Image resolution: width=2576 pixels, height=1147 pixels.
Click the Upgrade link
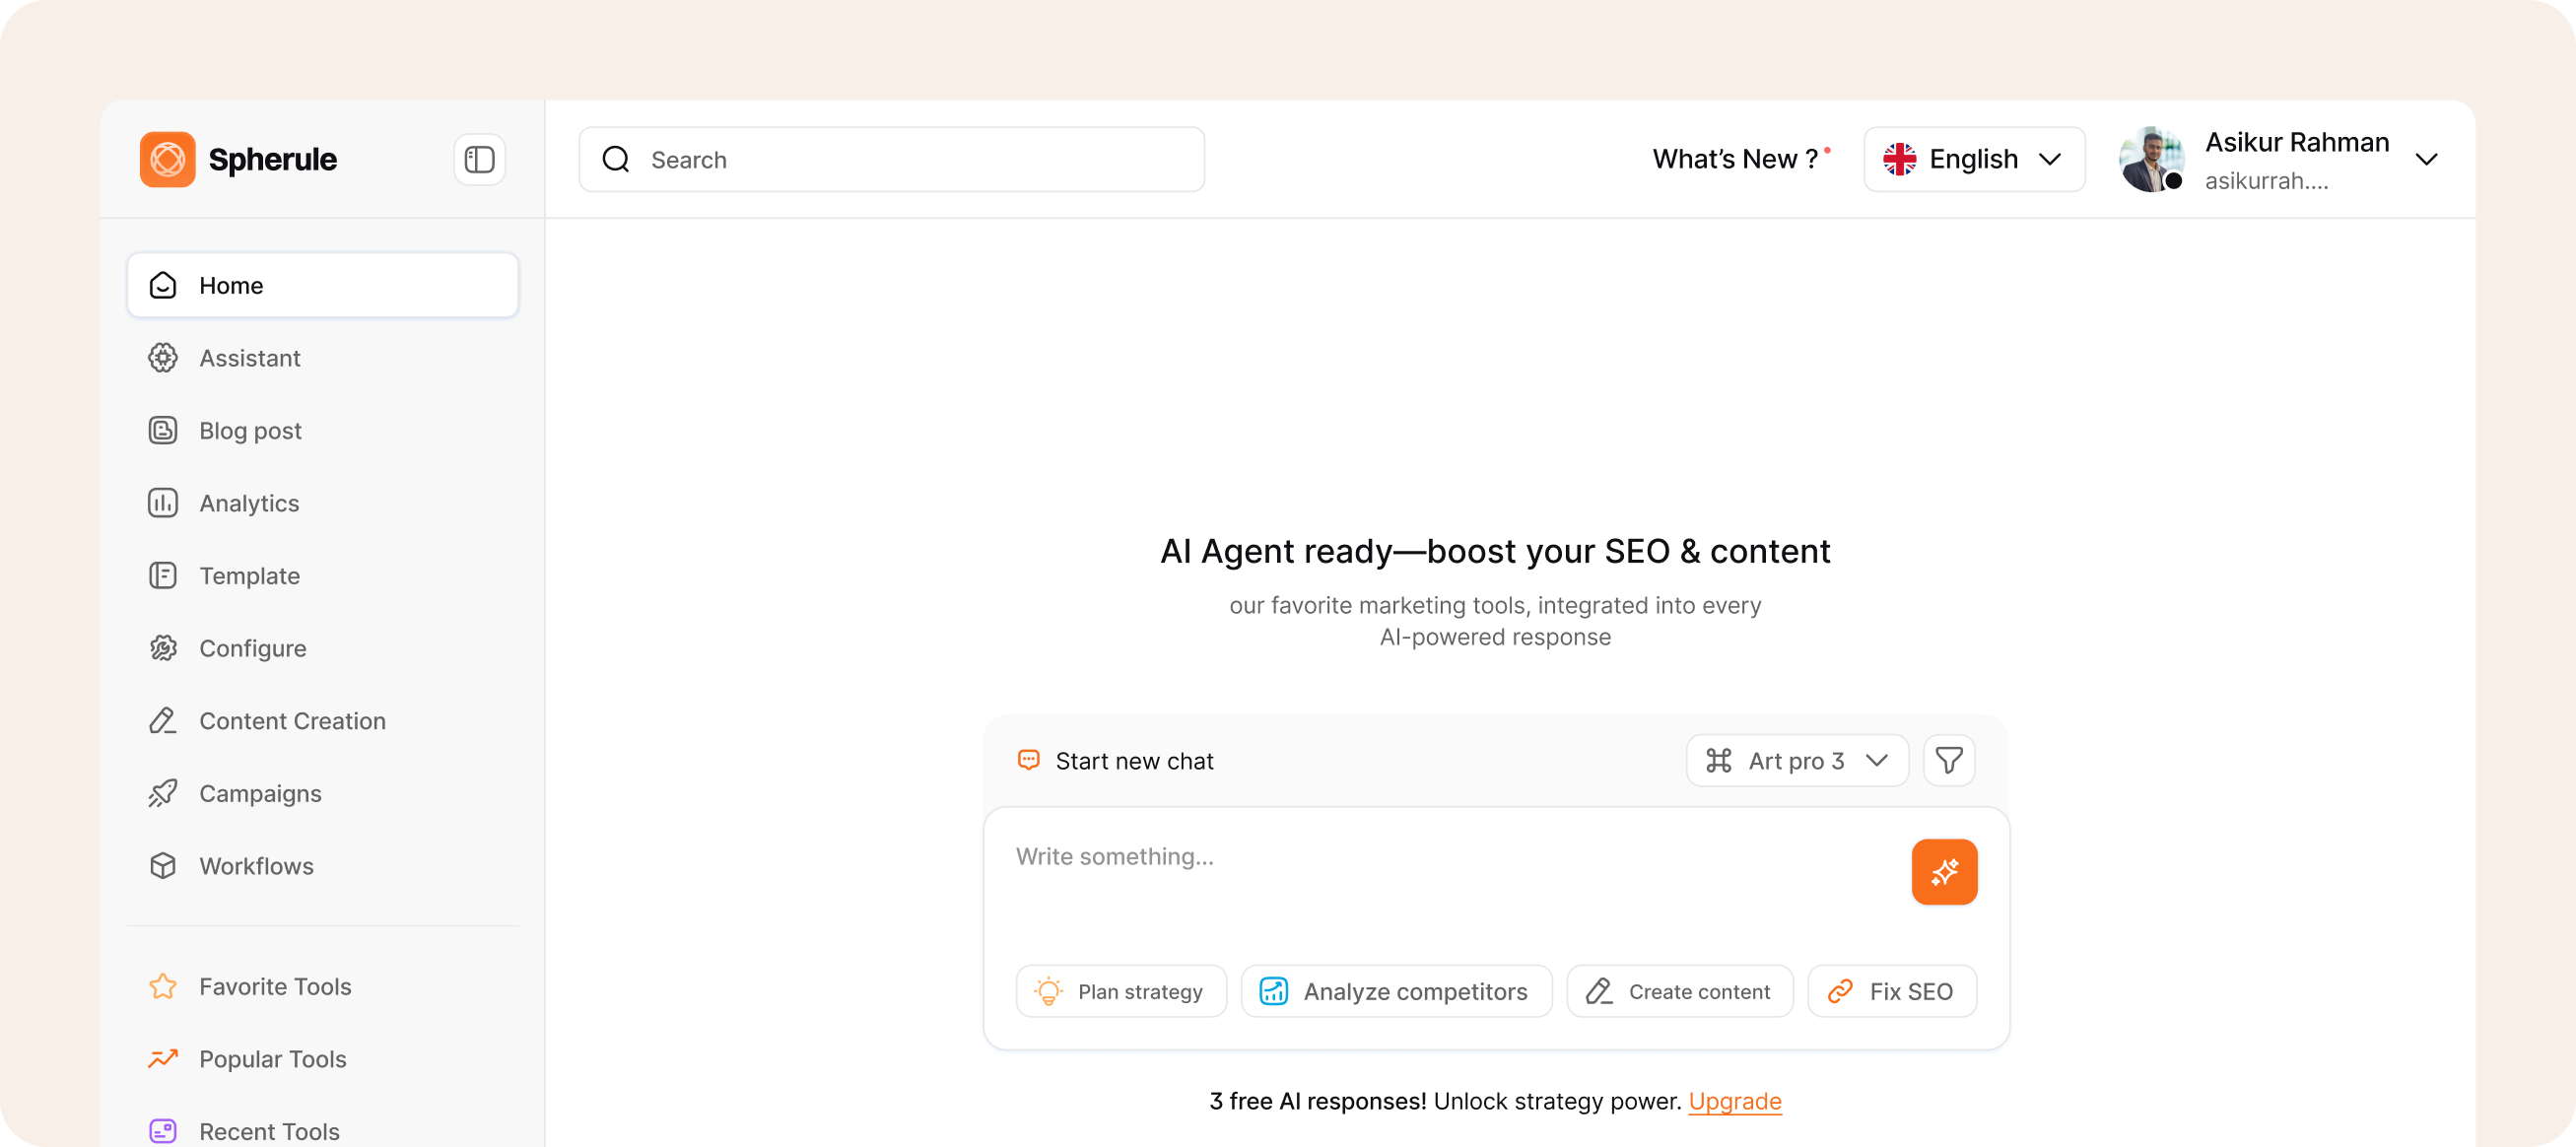click(x=1734, y=1100)
